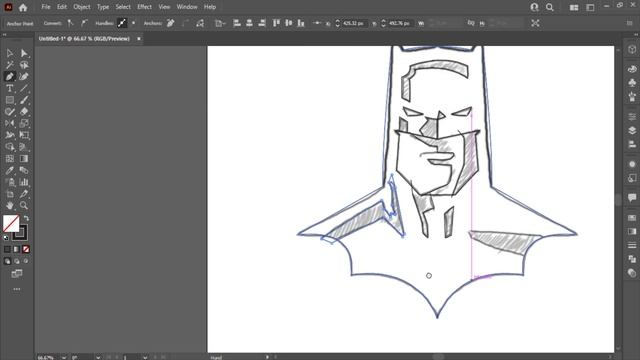This screenshot has width=640, height=360.
Task: Swap fill and stroke colors
Action: click(x=26, y=218)
